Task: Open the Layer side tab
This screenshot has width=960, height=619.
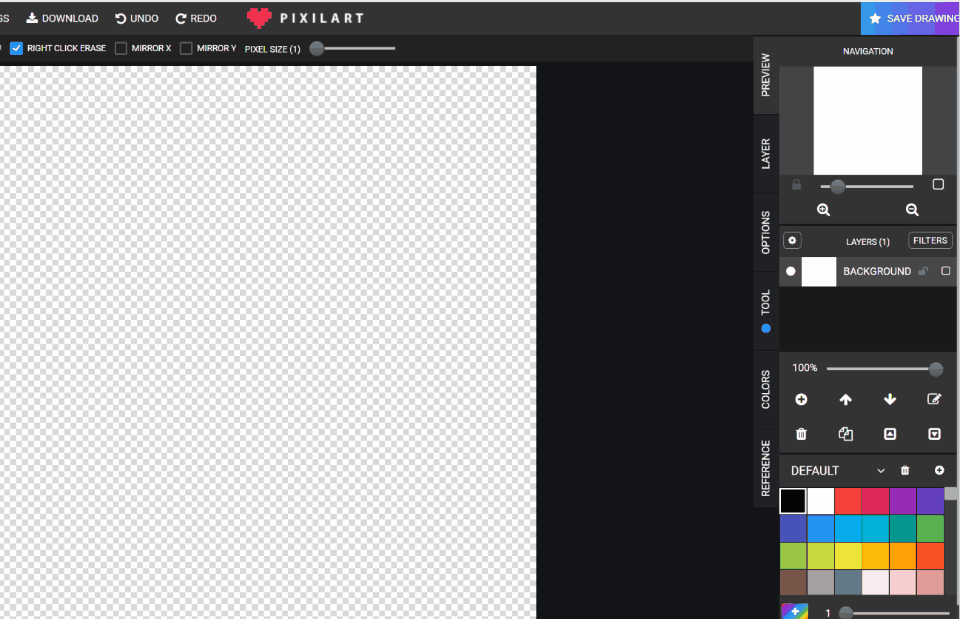Action: (x=765, y=153)
